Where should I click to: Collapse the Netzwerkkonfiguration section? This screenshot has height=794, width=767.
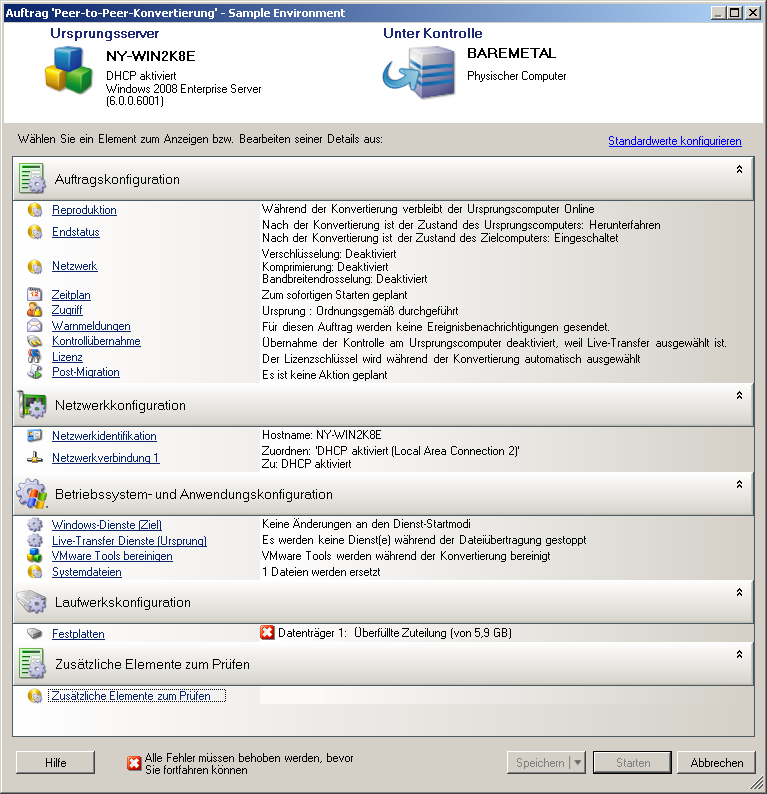coord(739,396)
